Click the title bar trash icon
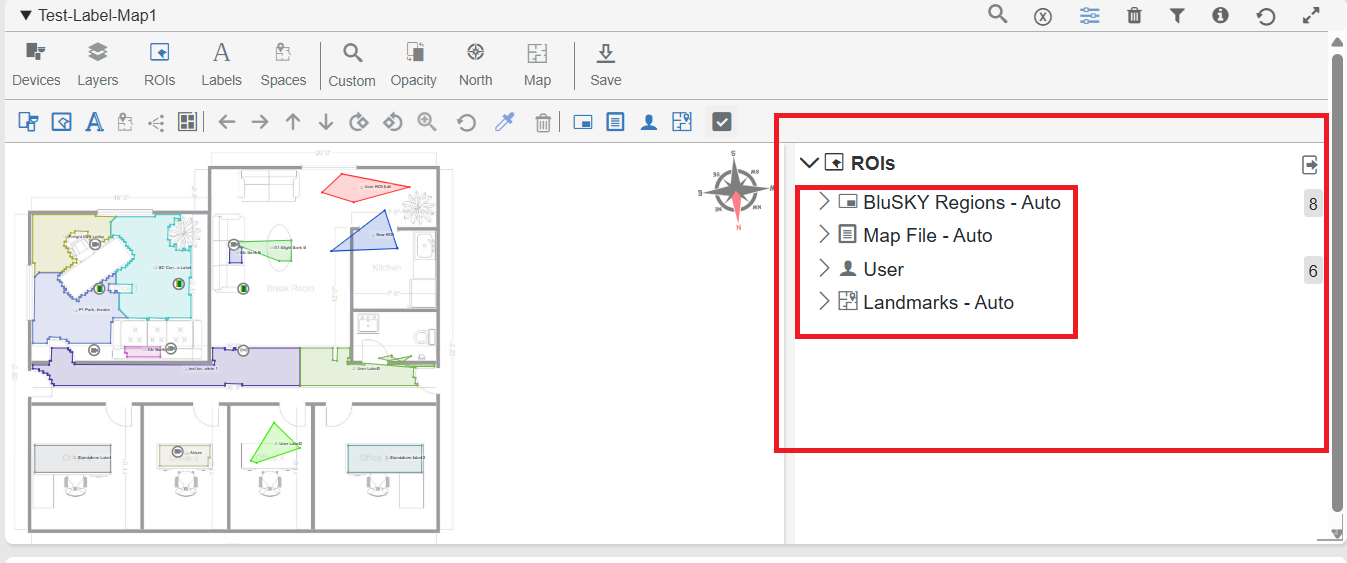Viewport: 1347px width, 563px height. point(1134,15)
